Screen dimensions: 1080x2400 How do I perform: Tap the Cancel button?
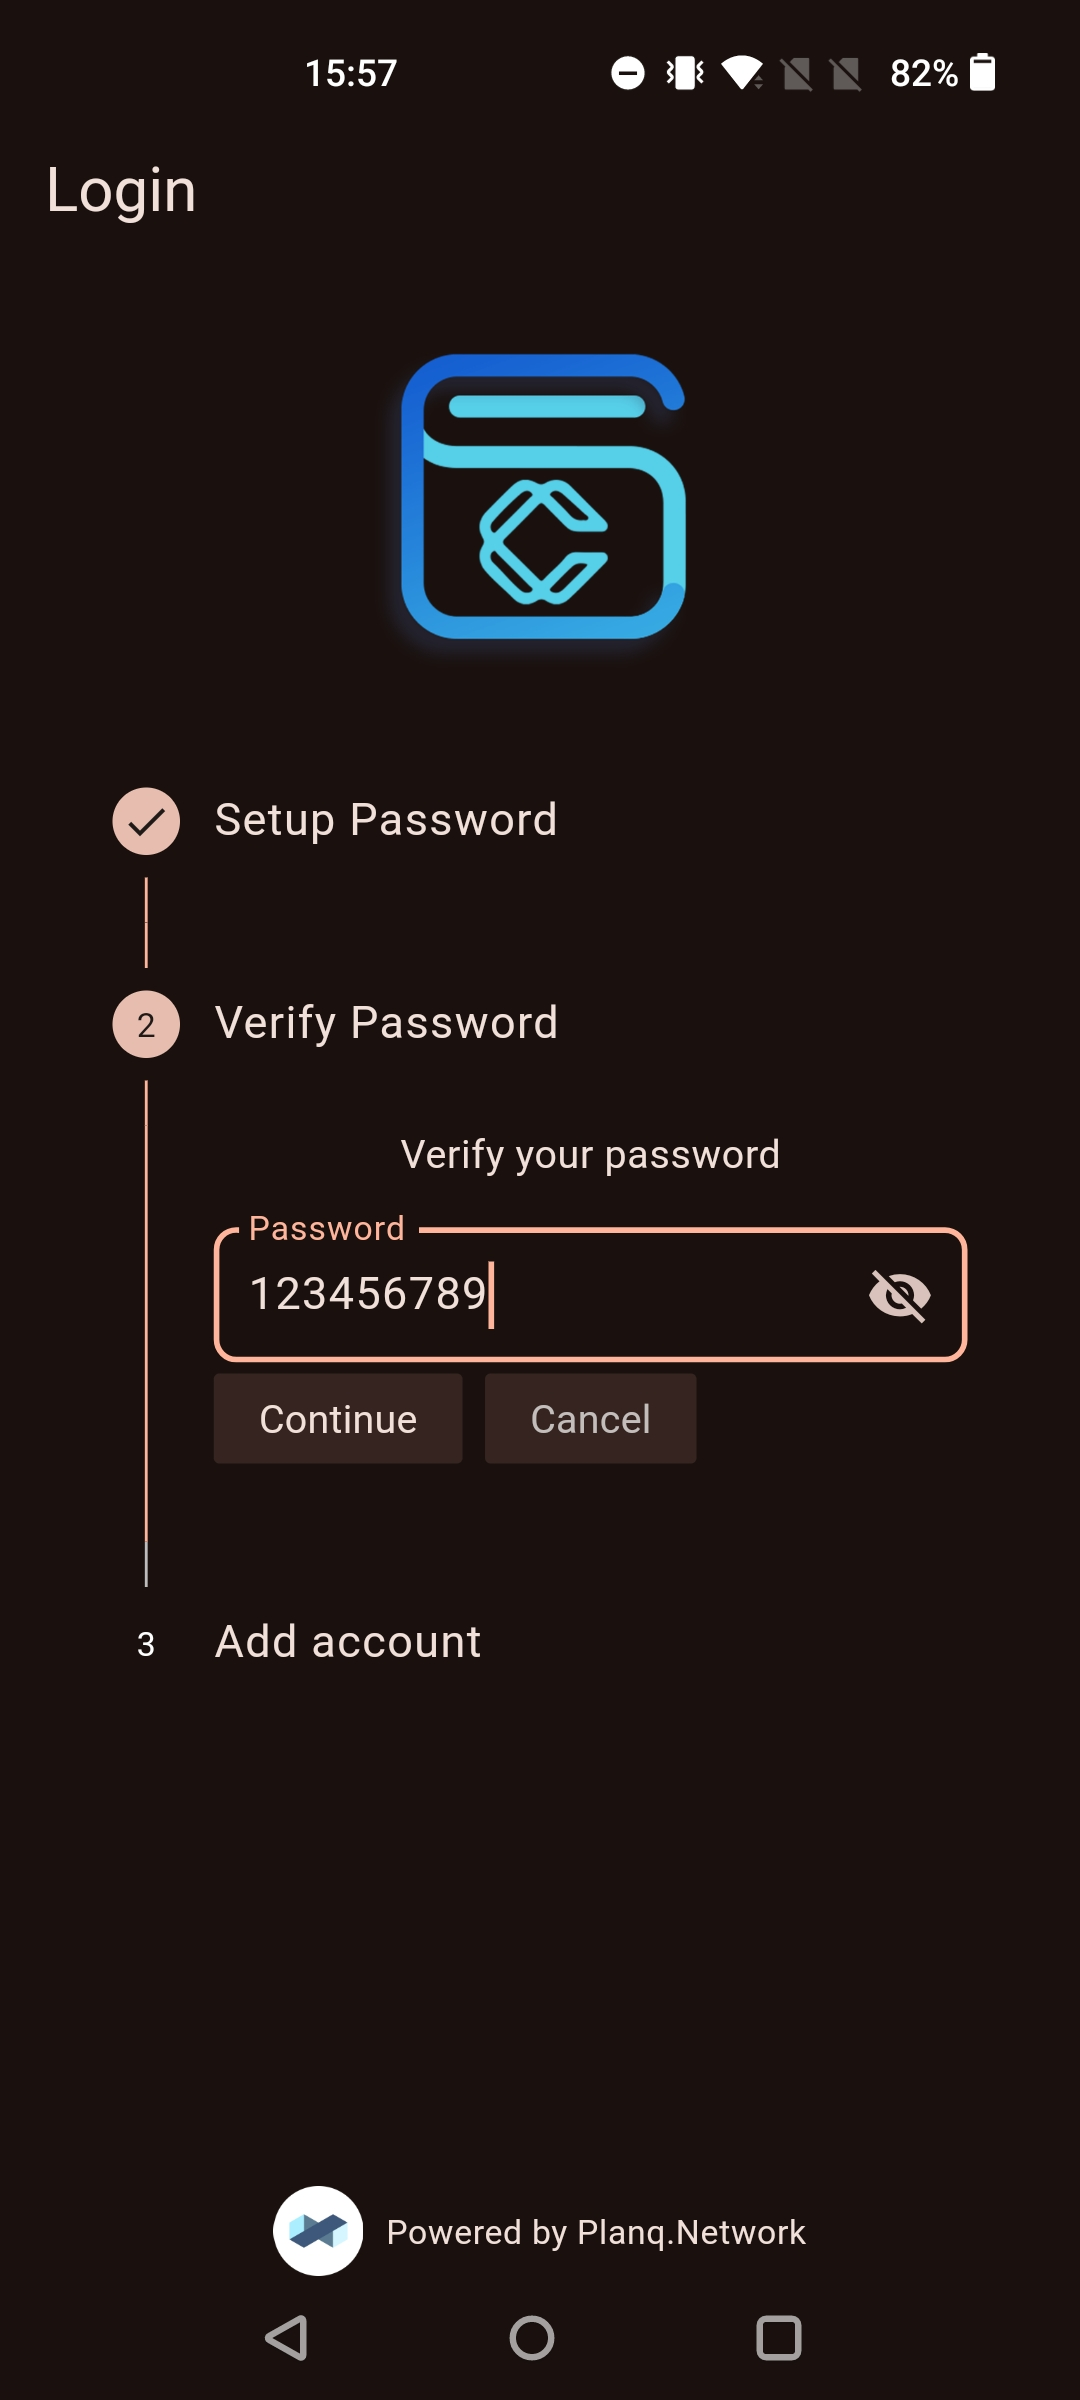tap(590, 1419)
